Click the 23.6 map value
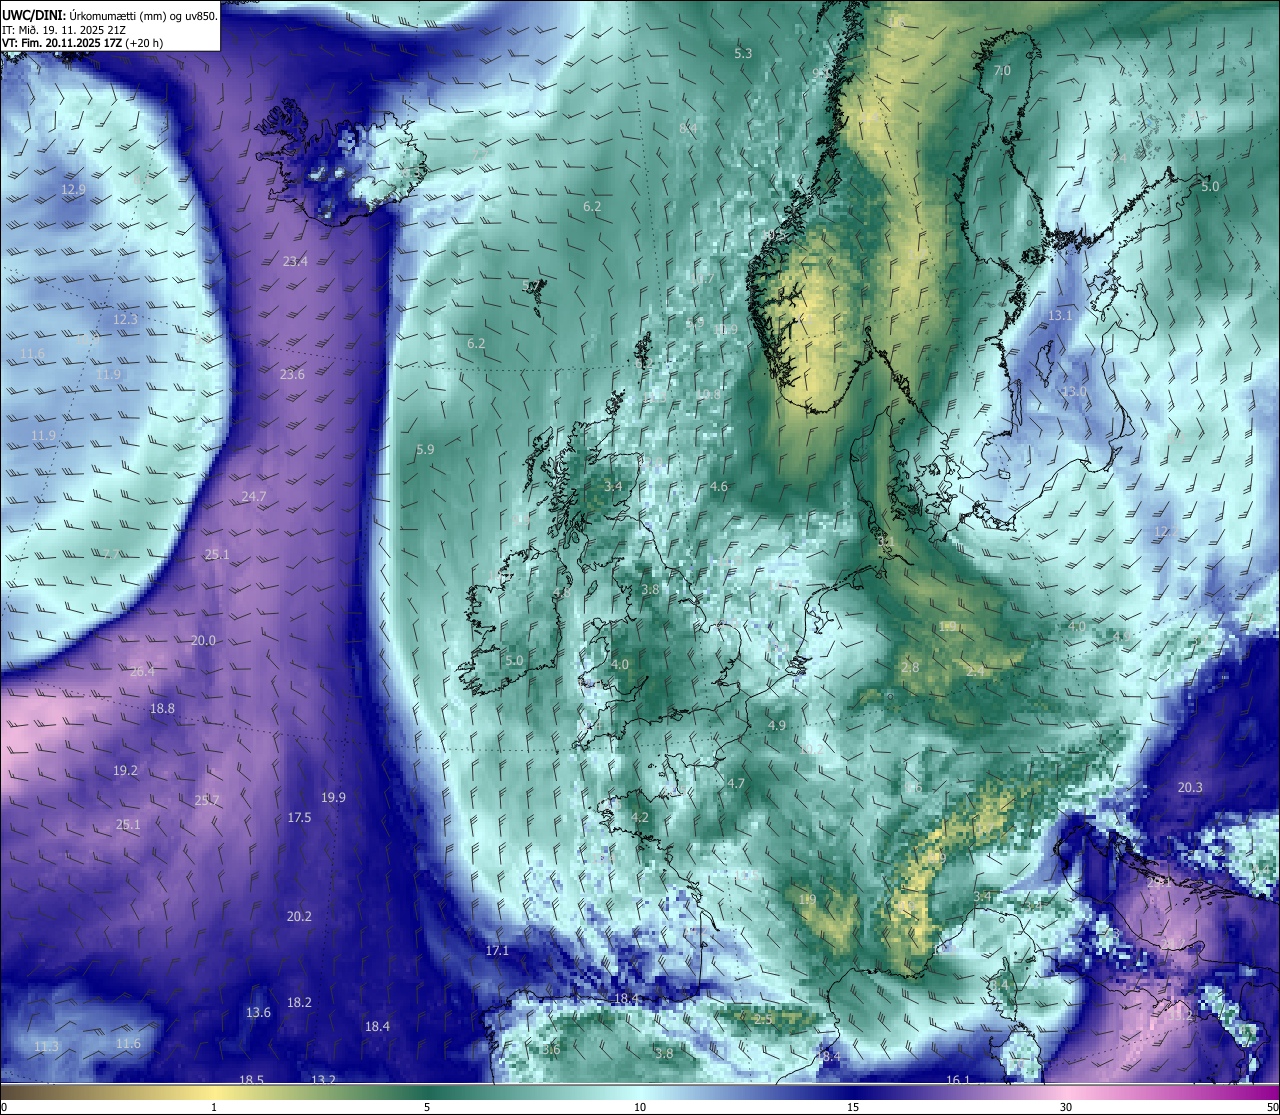The image size is (1280, 1115). [292, 374]
